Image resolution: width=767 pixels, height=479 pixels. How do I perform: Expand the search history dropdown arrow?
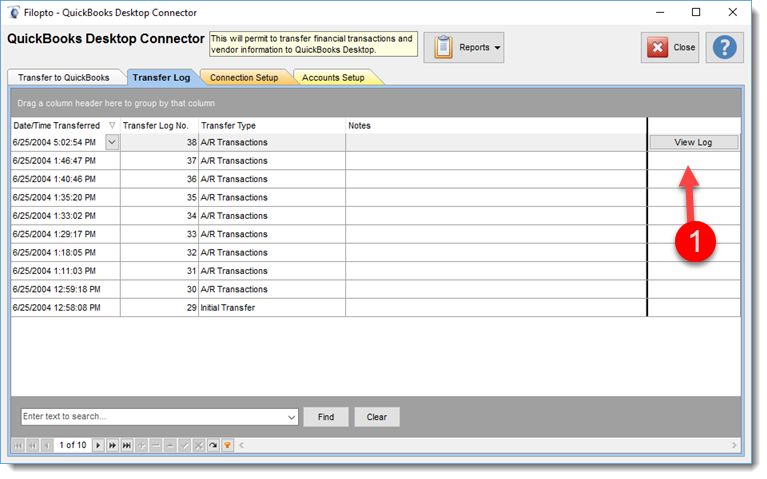[x=292, y=417]
